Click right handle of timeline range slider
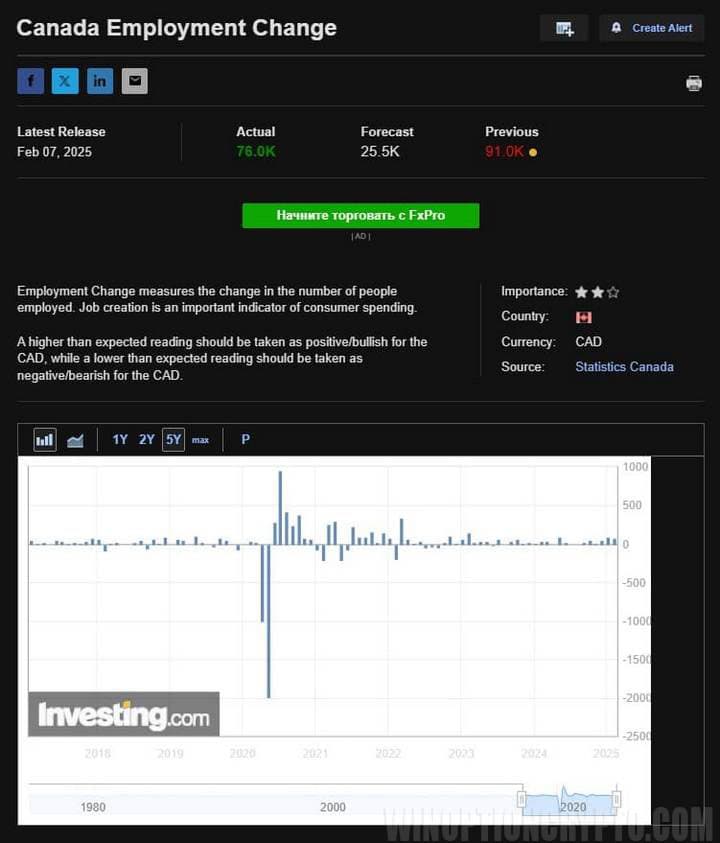Image resolution: width=720 pixels, height=843 pixels. click(x=617, y=798)
